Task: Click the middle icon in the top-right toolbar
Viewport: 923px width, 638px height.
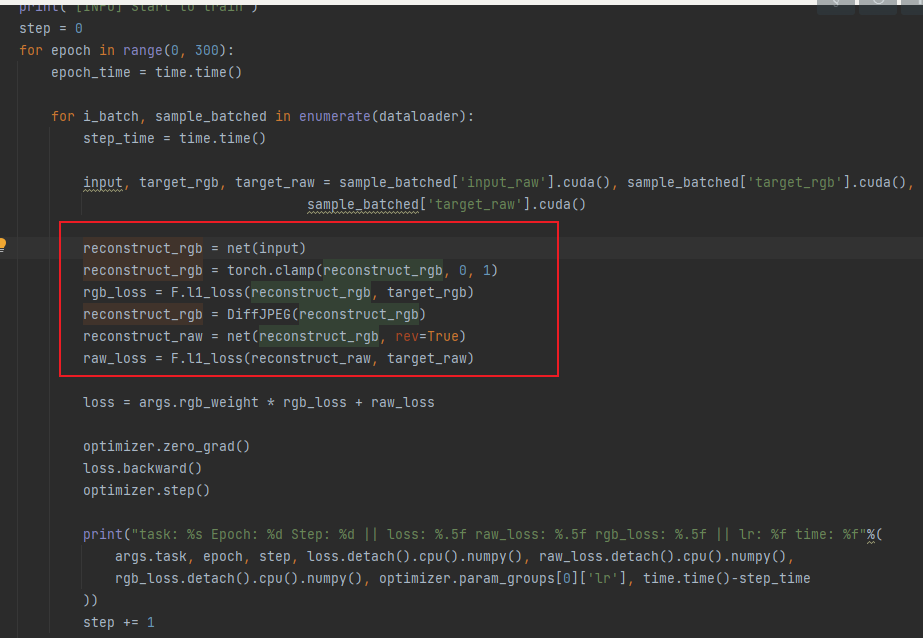Action: tap(878, 5)
